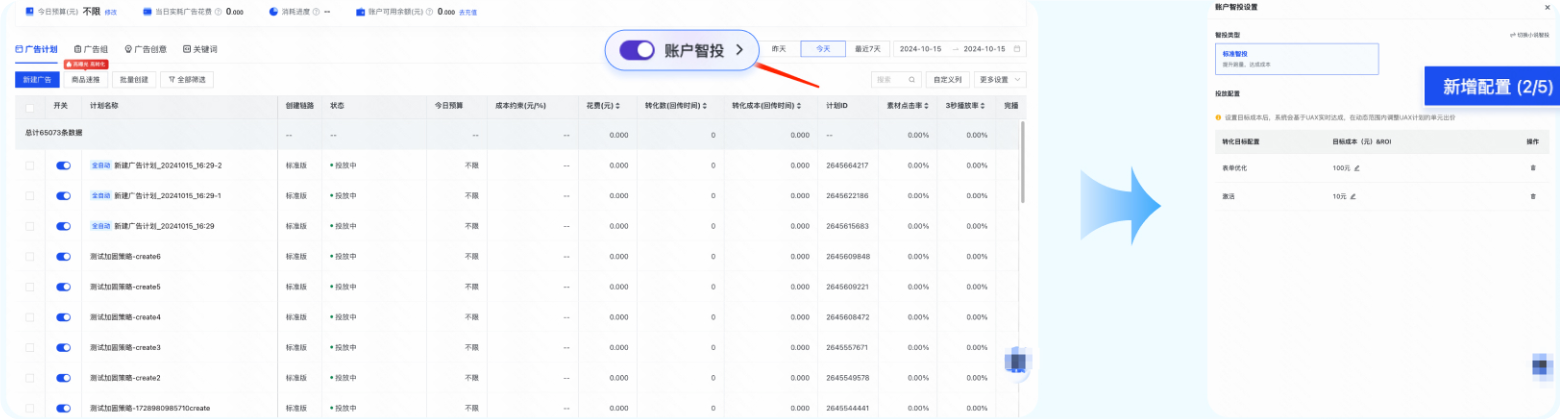Open the 更多设置 dropdown

point(1000,79)
